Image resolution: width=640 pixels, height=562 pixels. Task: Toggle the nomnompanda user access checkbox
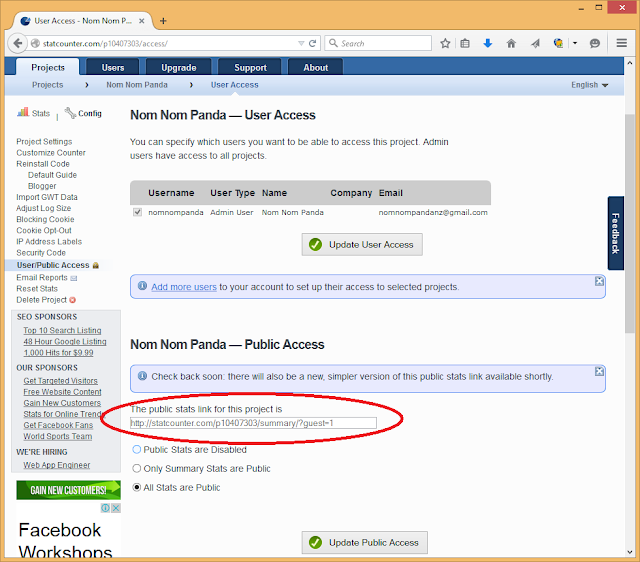point(138,212)
